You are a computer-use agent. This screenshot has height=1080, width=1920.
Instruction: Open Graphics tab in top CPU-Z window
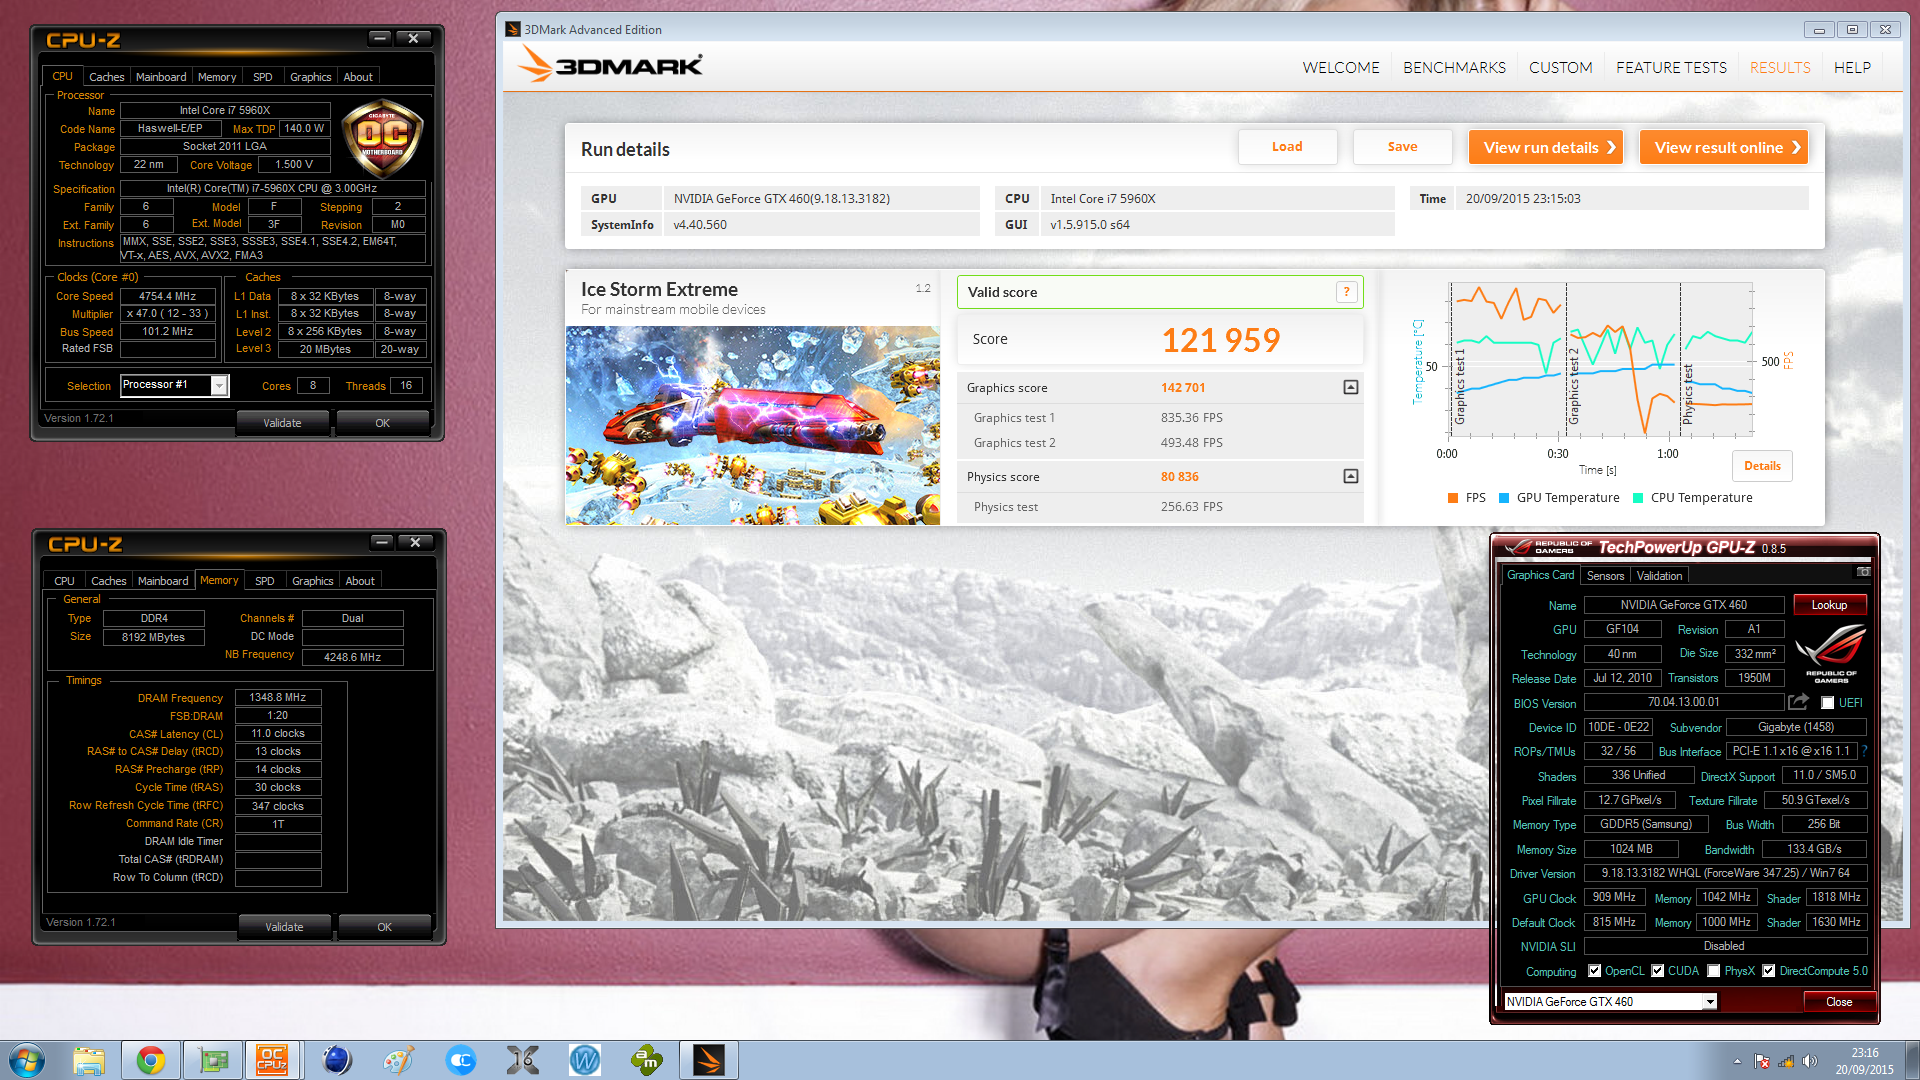[x=310, y=77]
